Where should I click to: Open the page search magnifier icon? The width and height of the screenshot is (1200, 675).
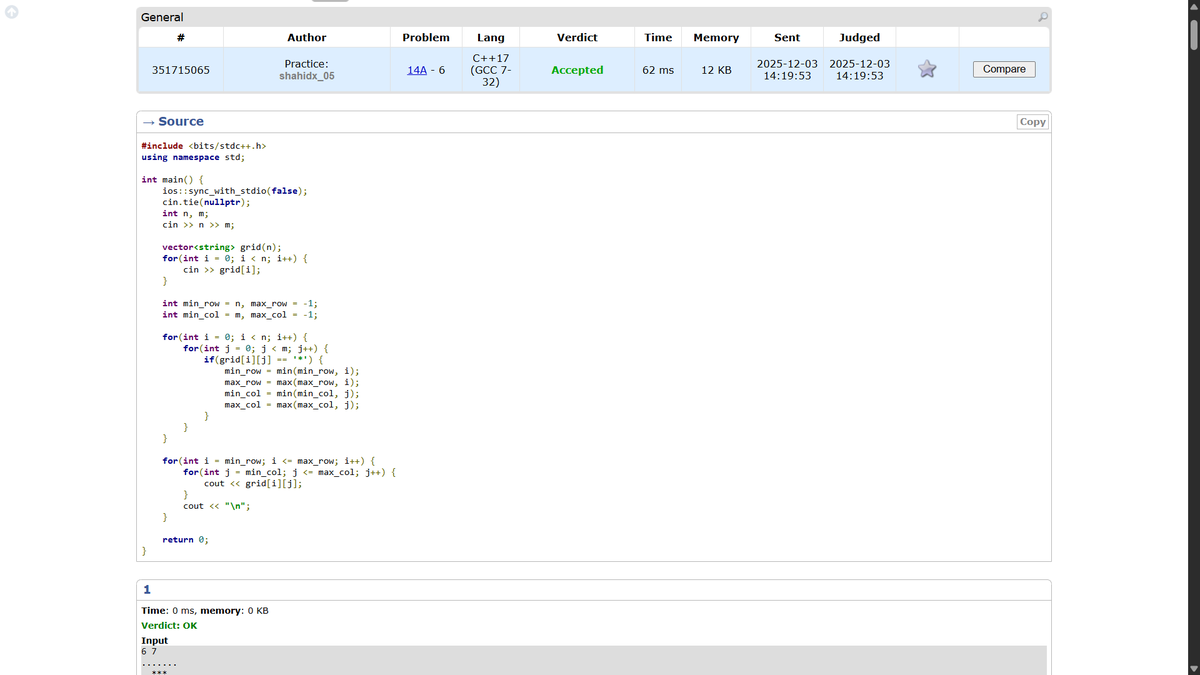click(x=1044, y=17)
